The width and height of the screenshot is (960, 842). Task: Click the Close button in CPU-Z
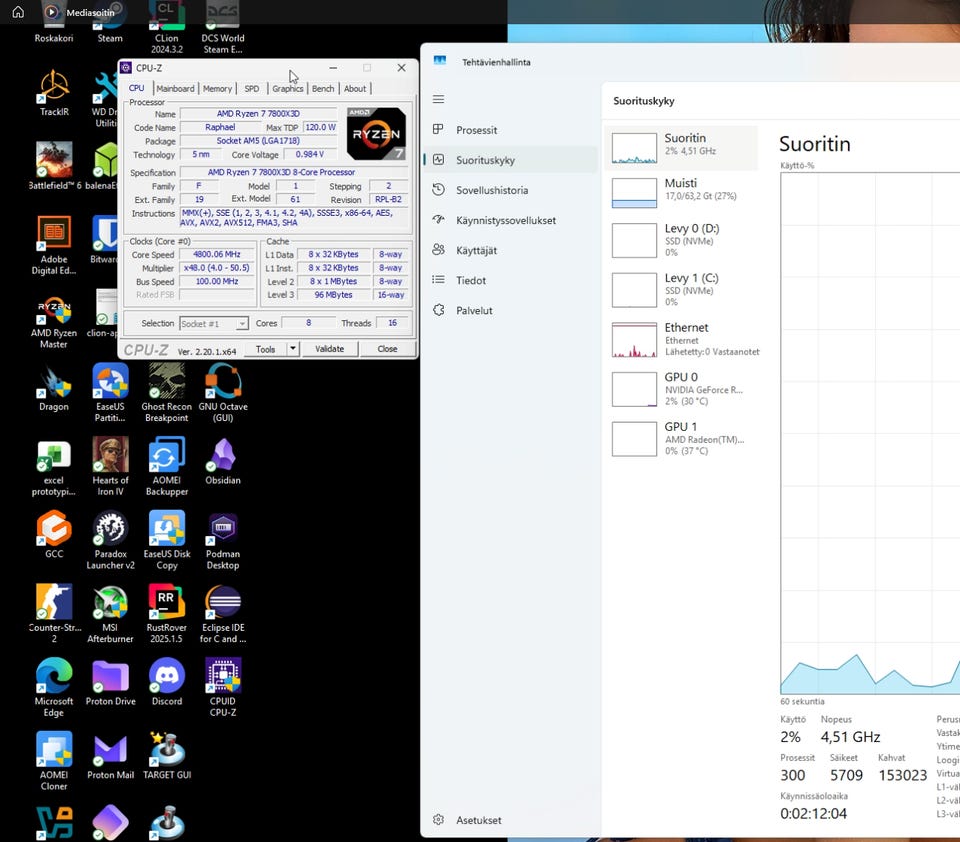(388, 348)
